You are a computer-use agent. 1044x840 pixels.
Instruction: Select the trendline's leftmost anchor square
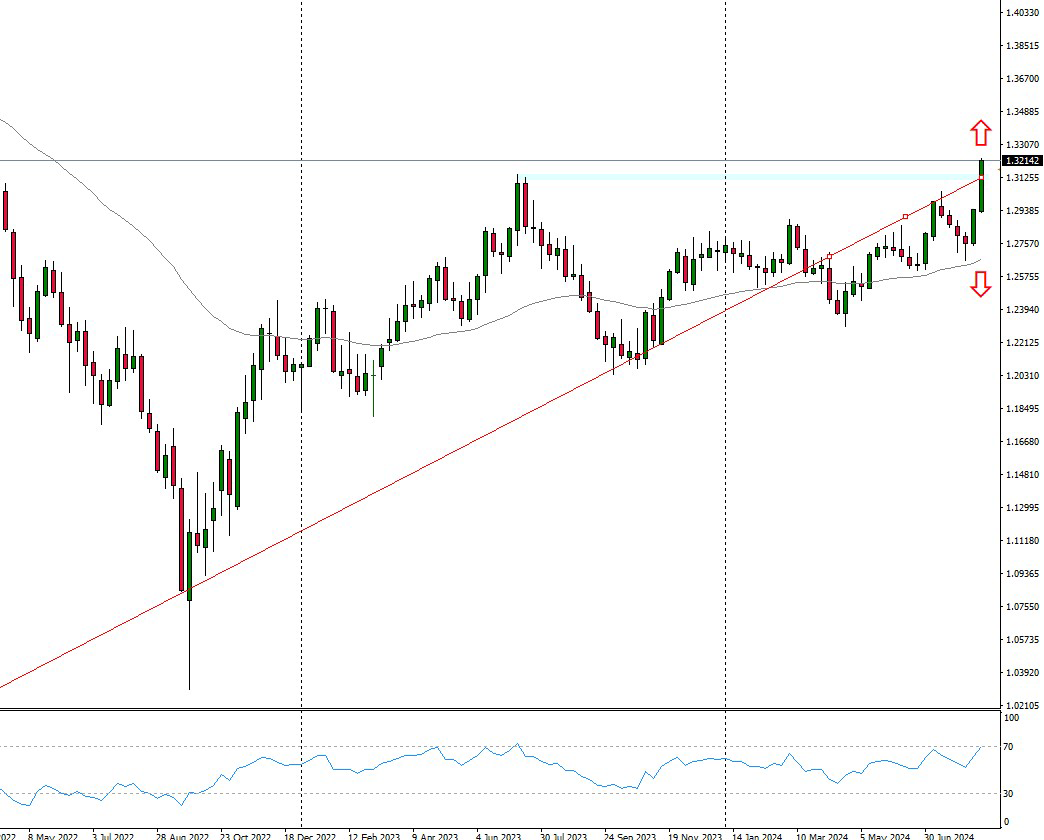[x=829, y=256]
